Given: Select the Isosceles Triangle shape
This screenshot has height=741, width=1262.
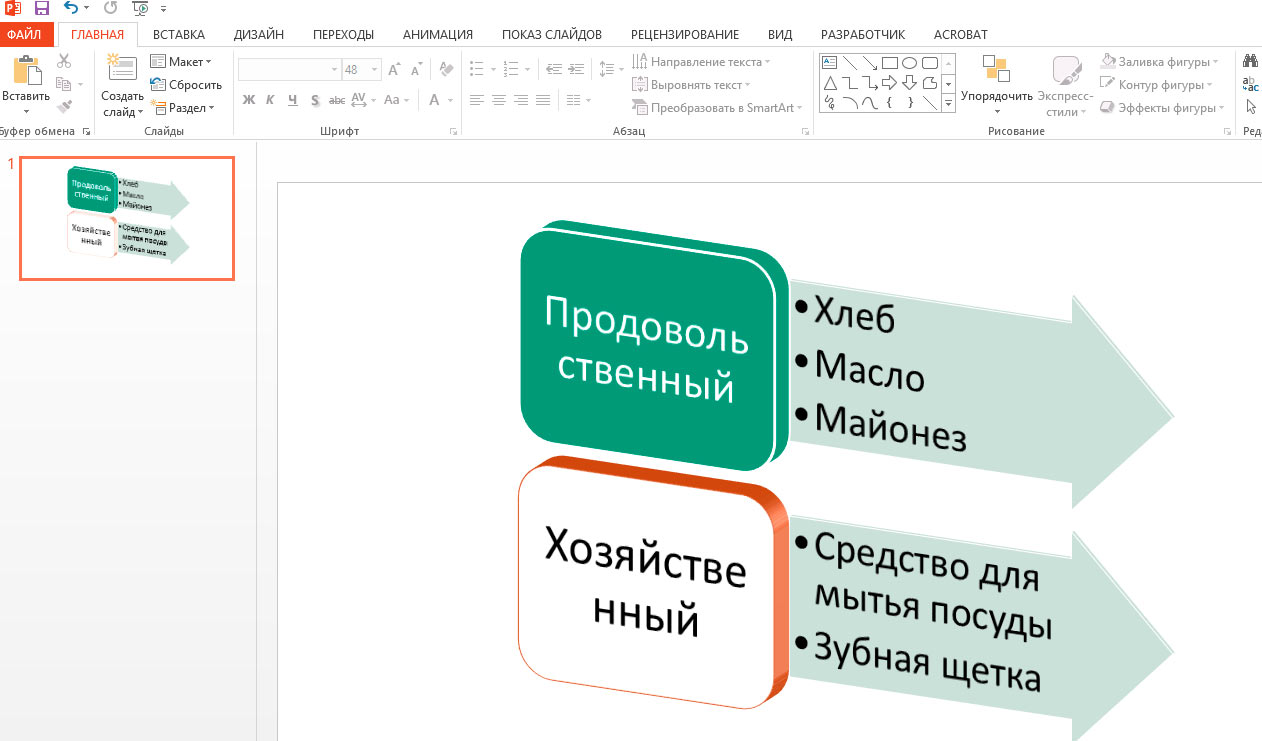Looking at the screenshot, I should point(828,82).
